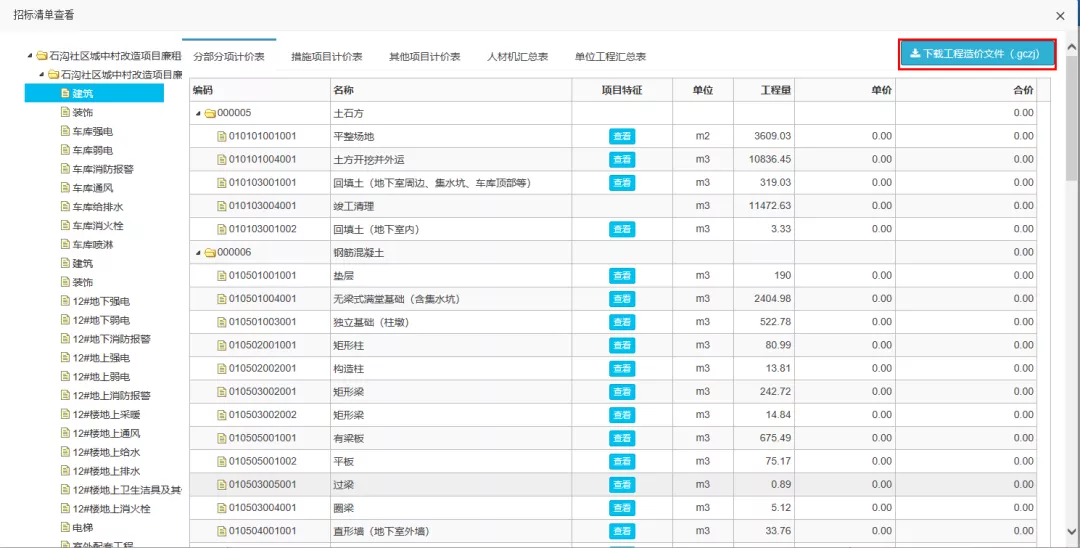Click root project folder icon in tree
Image resolution: width=1080 pixels, height=548 pixels.
(42, 56)
